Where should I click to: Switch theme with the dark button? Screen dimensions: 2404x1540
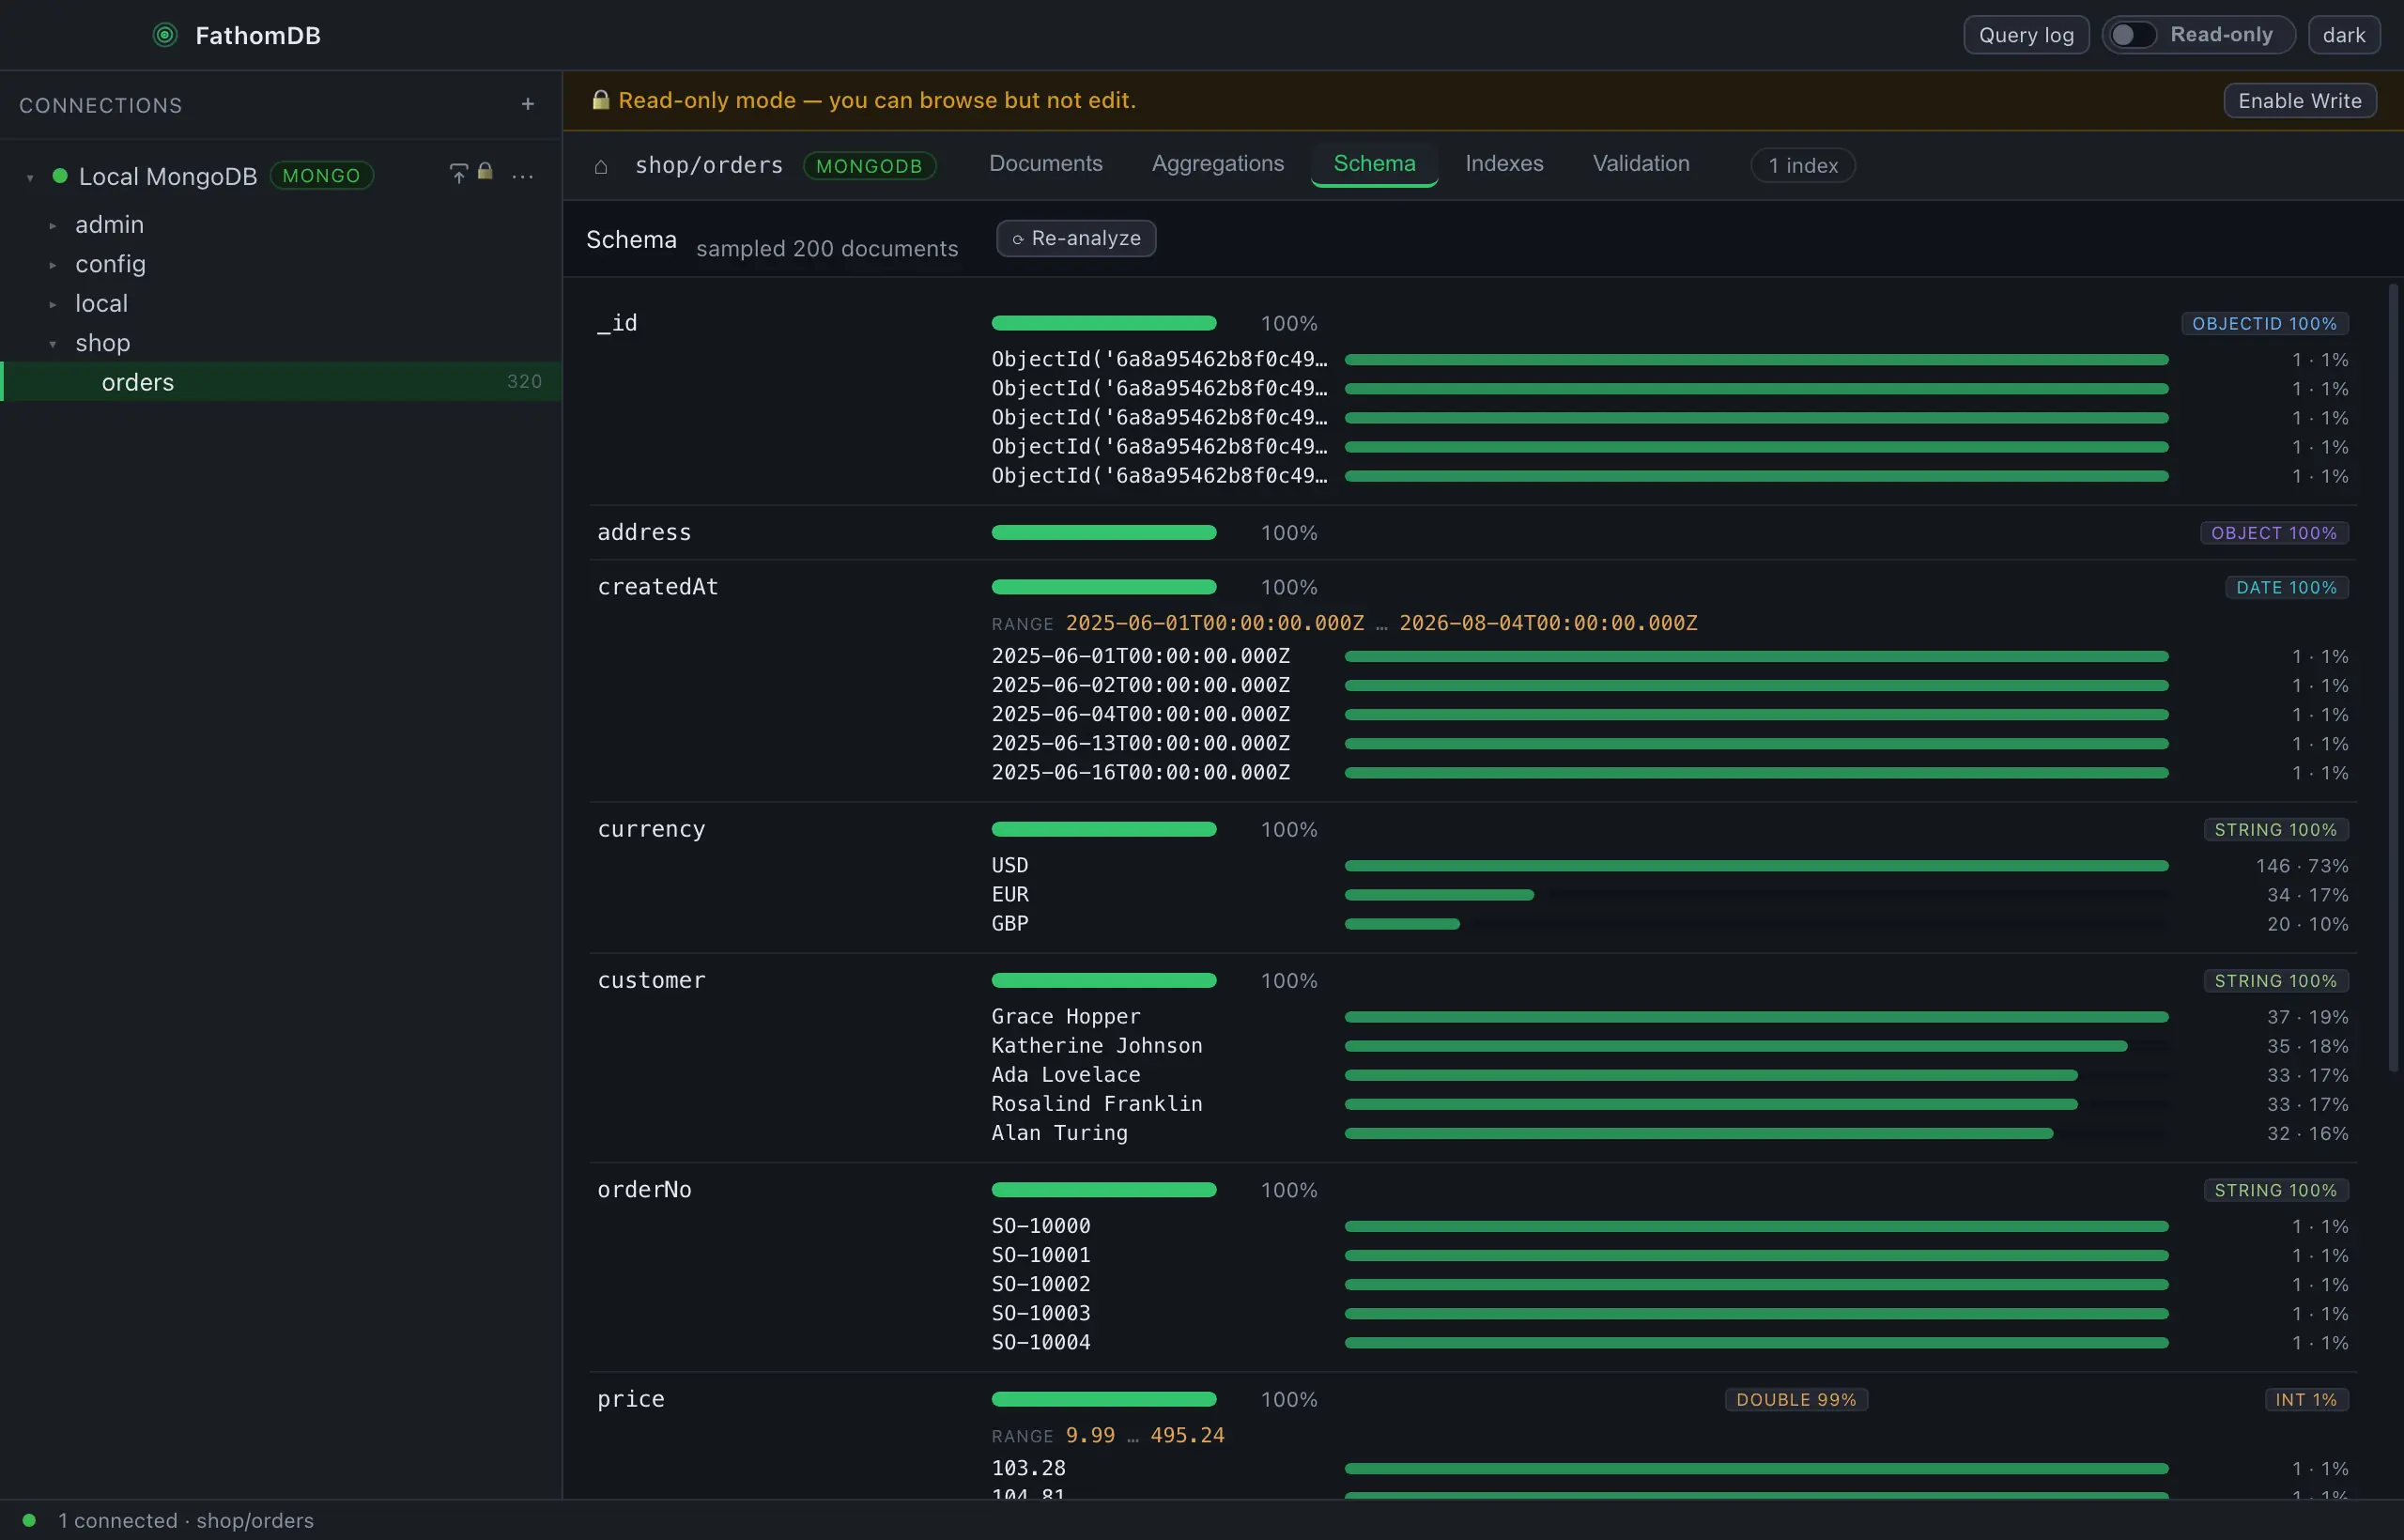2343,35
